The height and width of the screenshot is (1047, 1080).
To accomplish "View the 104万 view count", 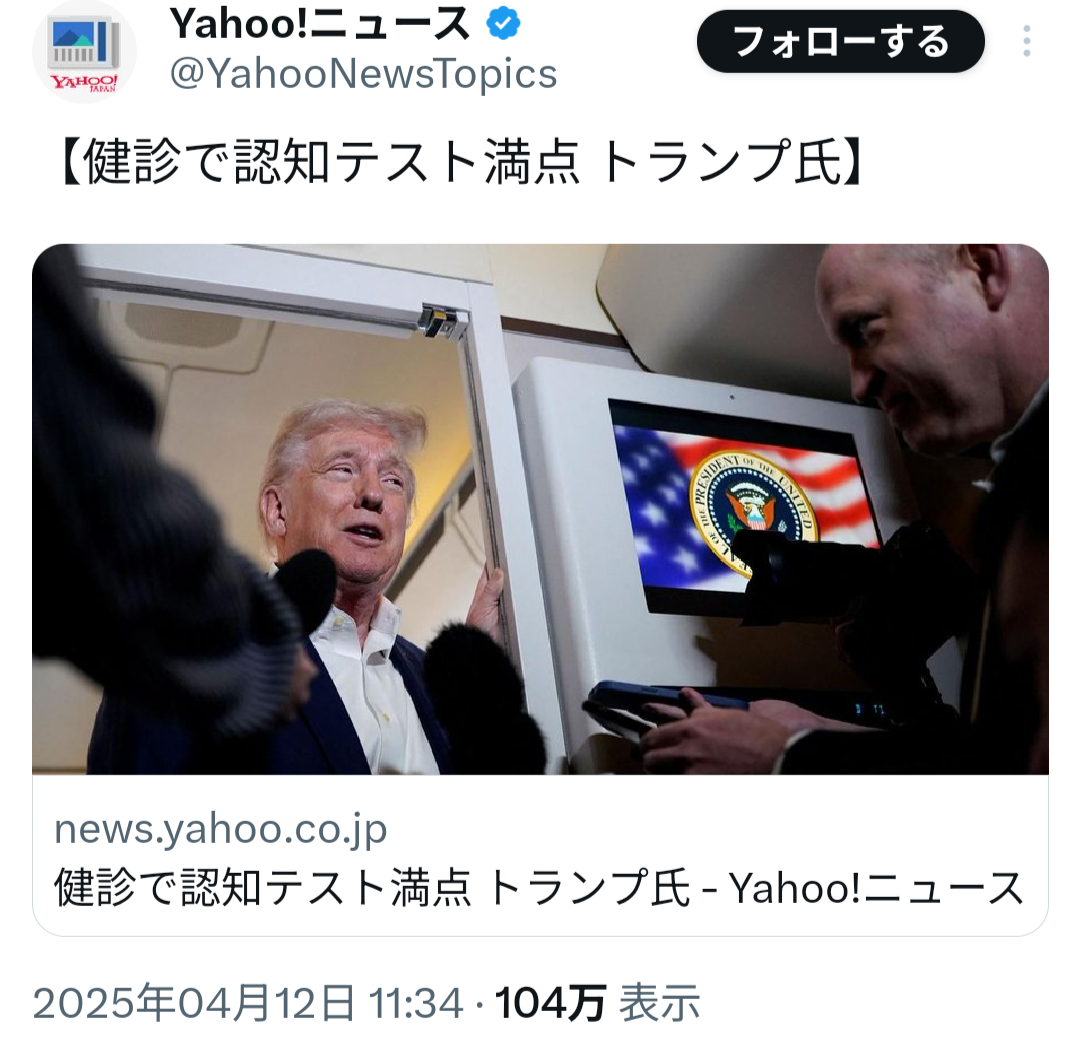I will pyautogui.click(x=550, y=1003).
